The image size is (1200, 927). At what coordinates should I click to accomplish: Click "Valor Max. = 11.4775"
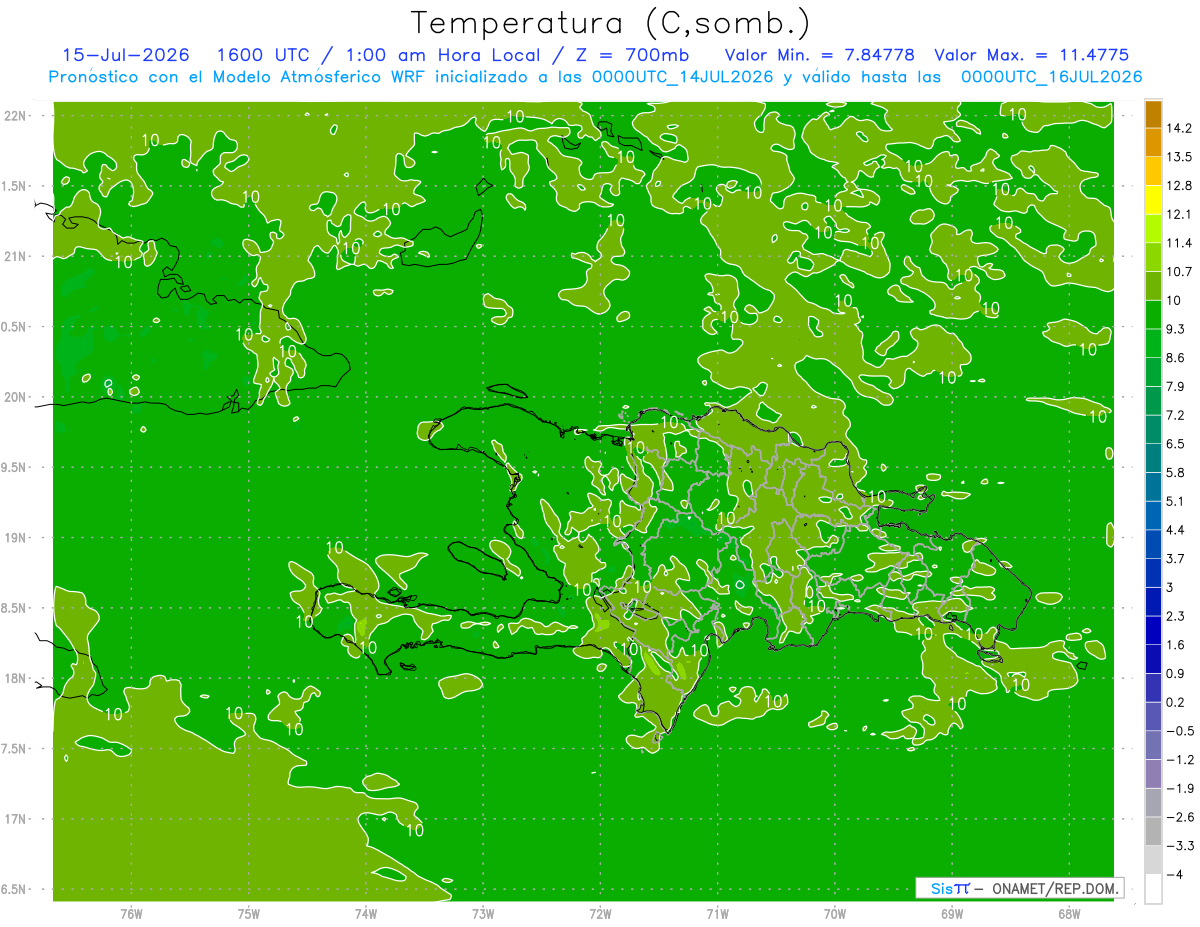pos(1031,55)
